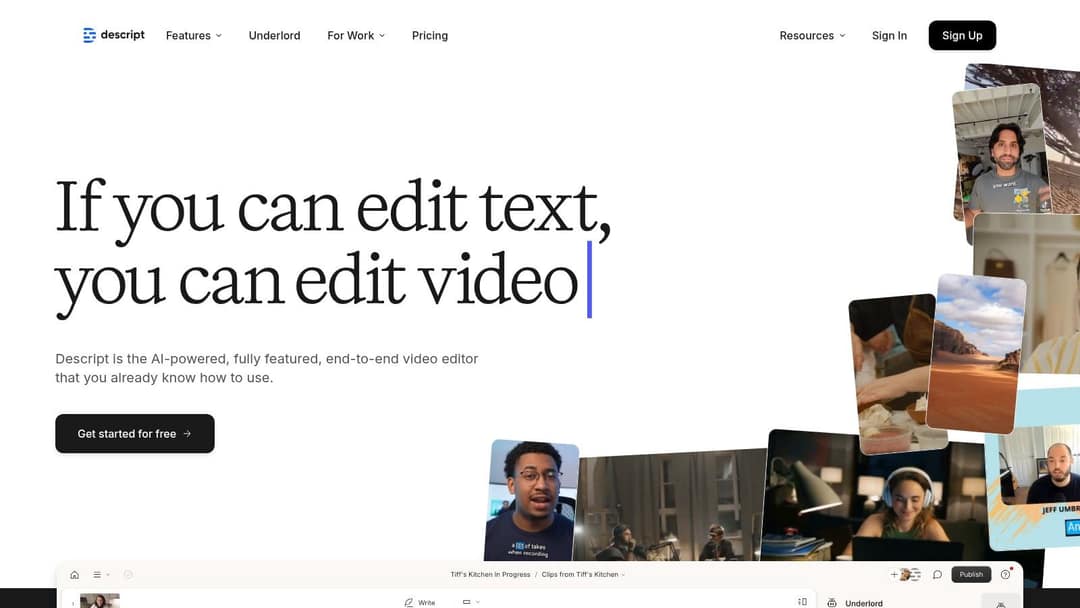Image resolution: width=1080 pixels, height=608 pixels.
Task: Click Get started for free button
Action: click(x=135, y=434)
